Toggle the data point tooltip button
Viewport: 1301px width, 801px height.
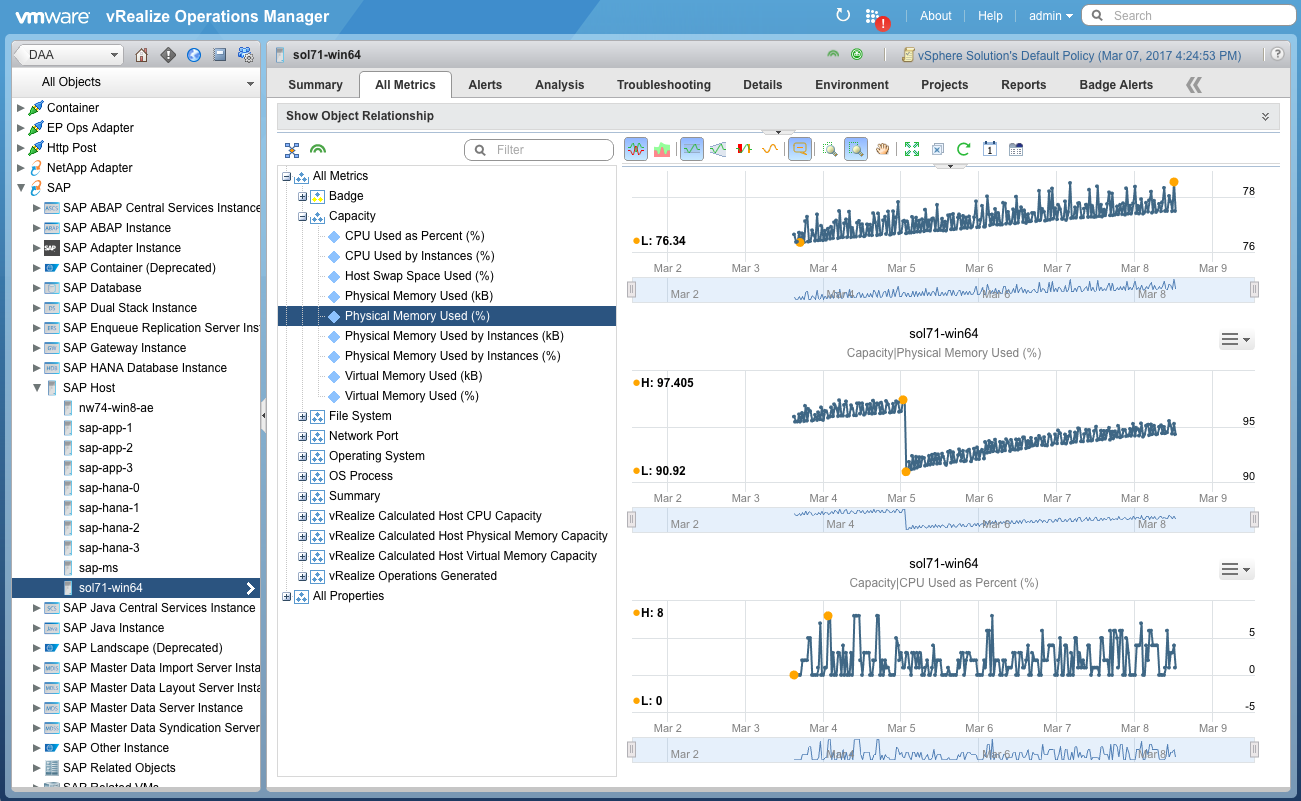(x=799, y=150)
